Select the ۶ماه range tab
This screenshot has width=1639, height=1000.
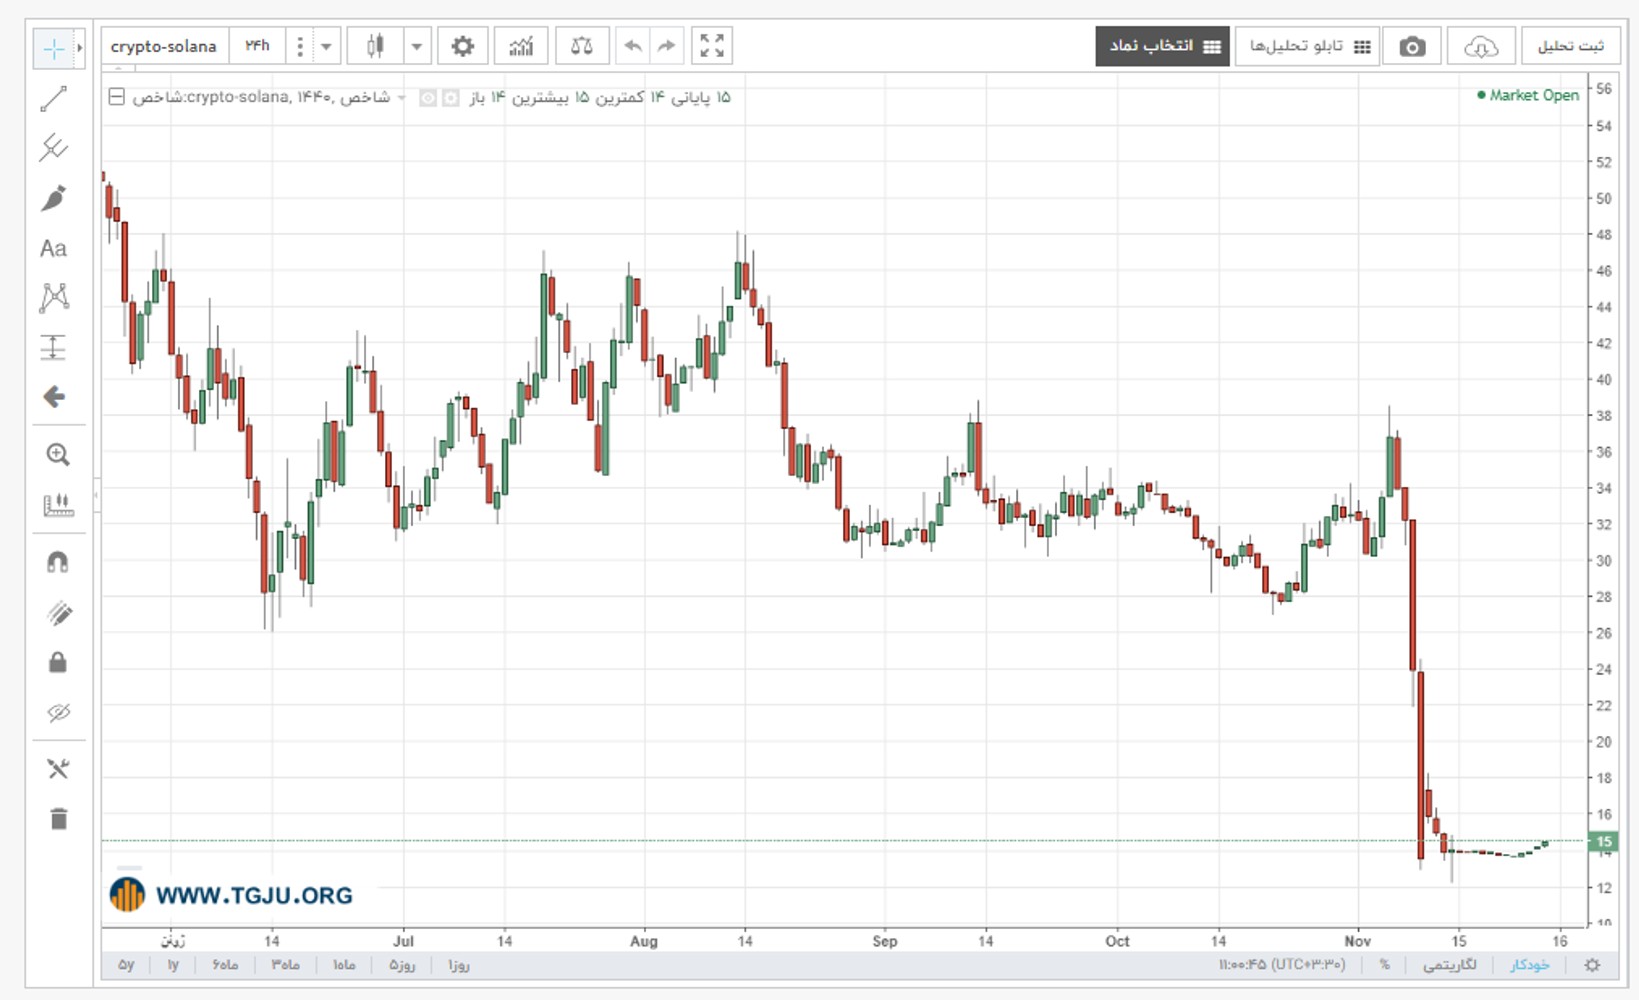click(x=225, y=965)
